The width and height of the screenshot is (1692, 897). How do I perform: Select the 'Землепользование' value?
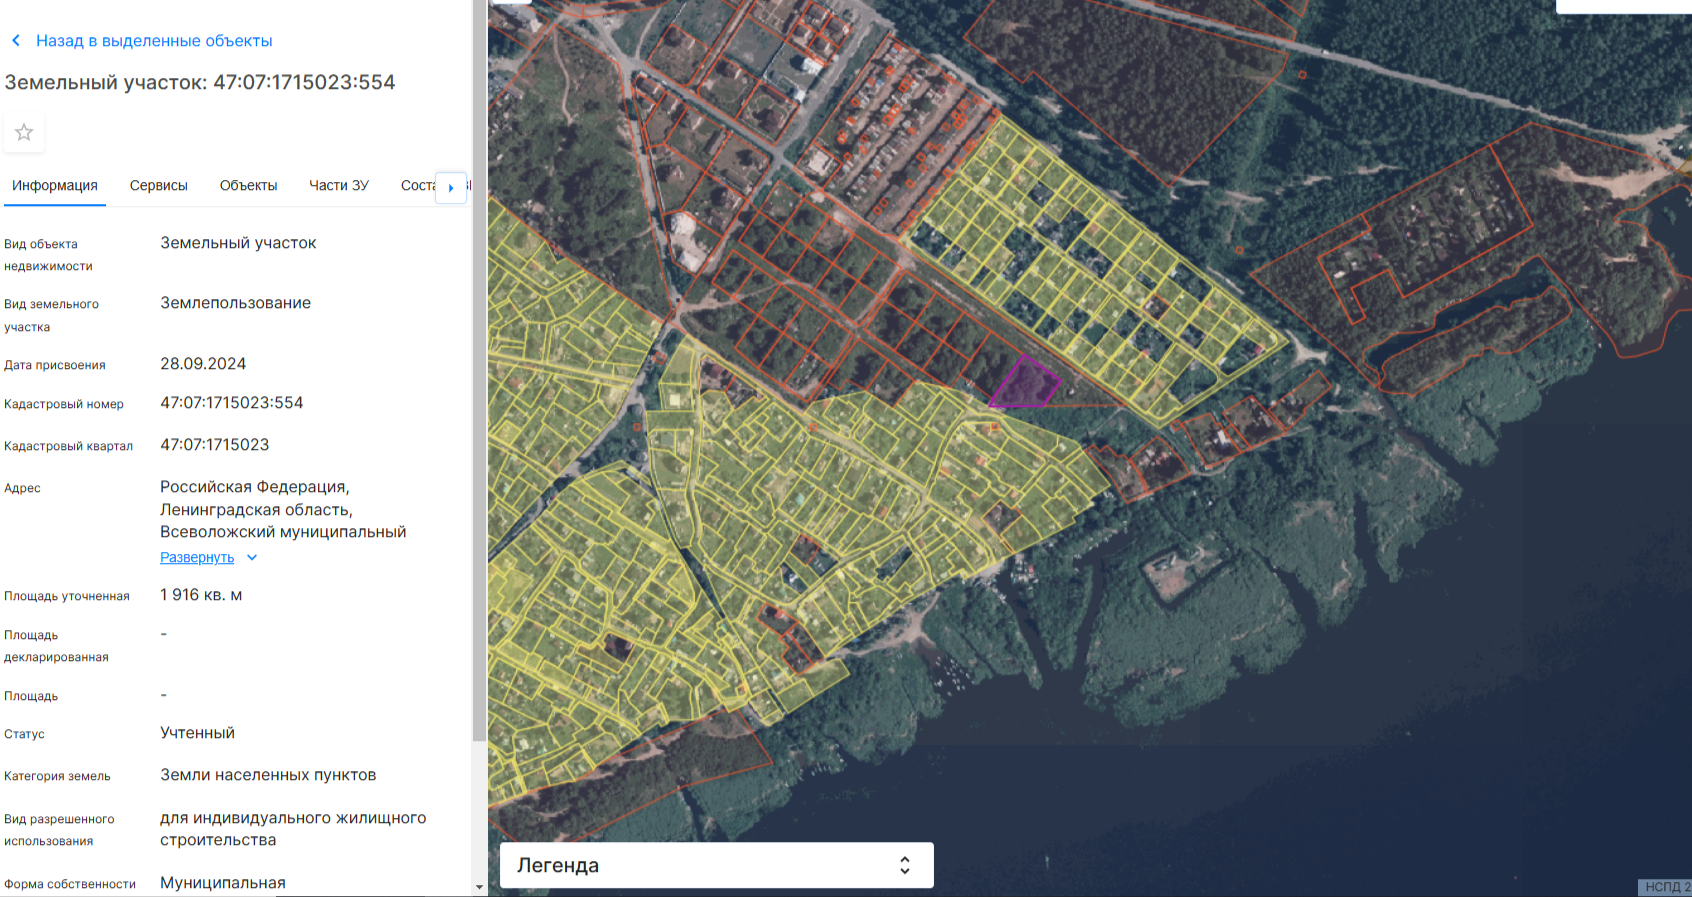(x=236, y=303)
